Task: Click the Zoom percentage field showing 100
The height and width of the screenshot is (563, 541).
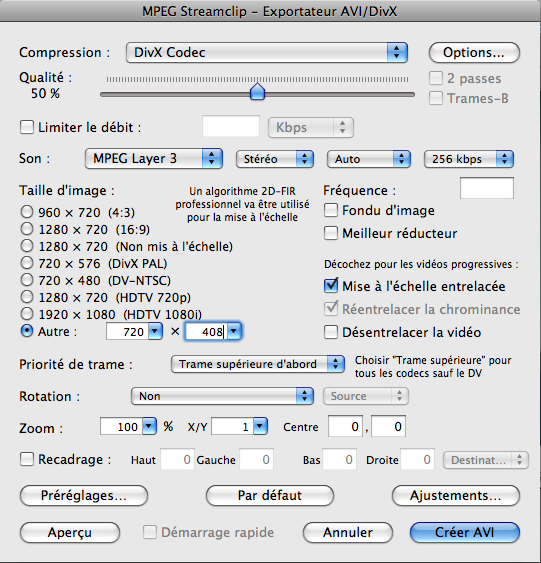Action: (121, 427)
